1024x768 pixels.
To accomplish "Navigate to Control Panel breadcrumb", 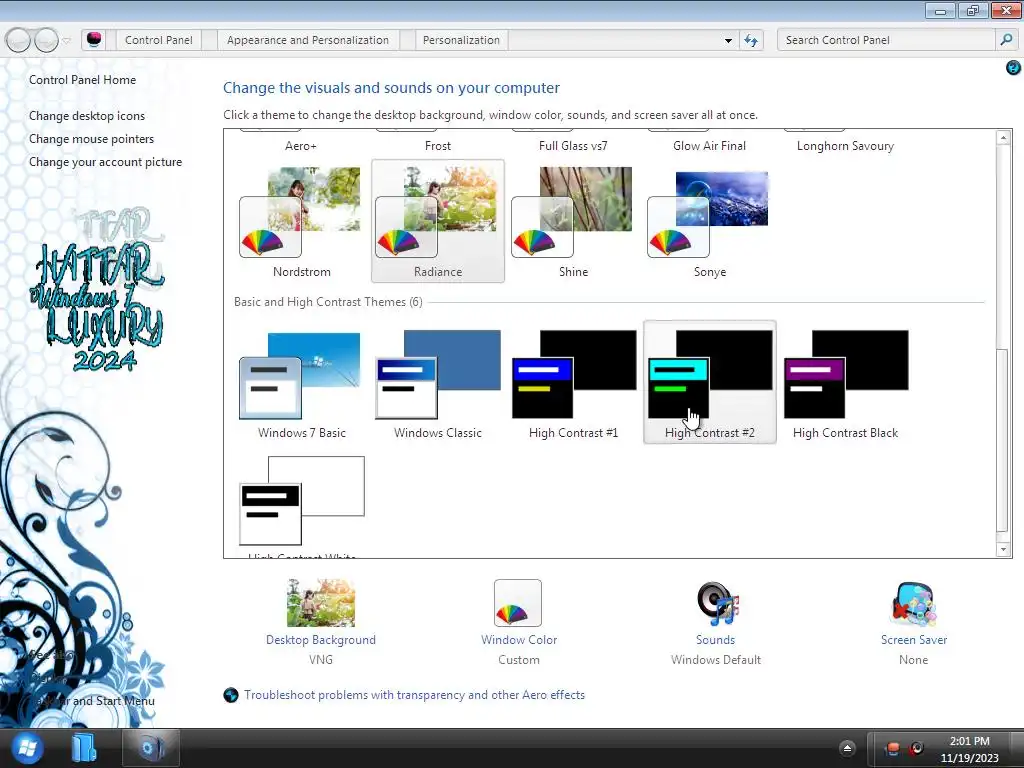I will tap(159, 40).
